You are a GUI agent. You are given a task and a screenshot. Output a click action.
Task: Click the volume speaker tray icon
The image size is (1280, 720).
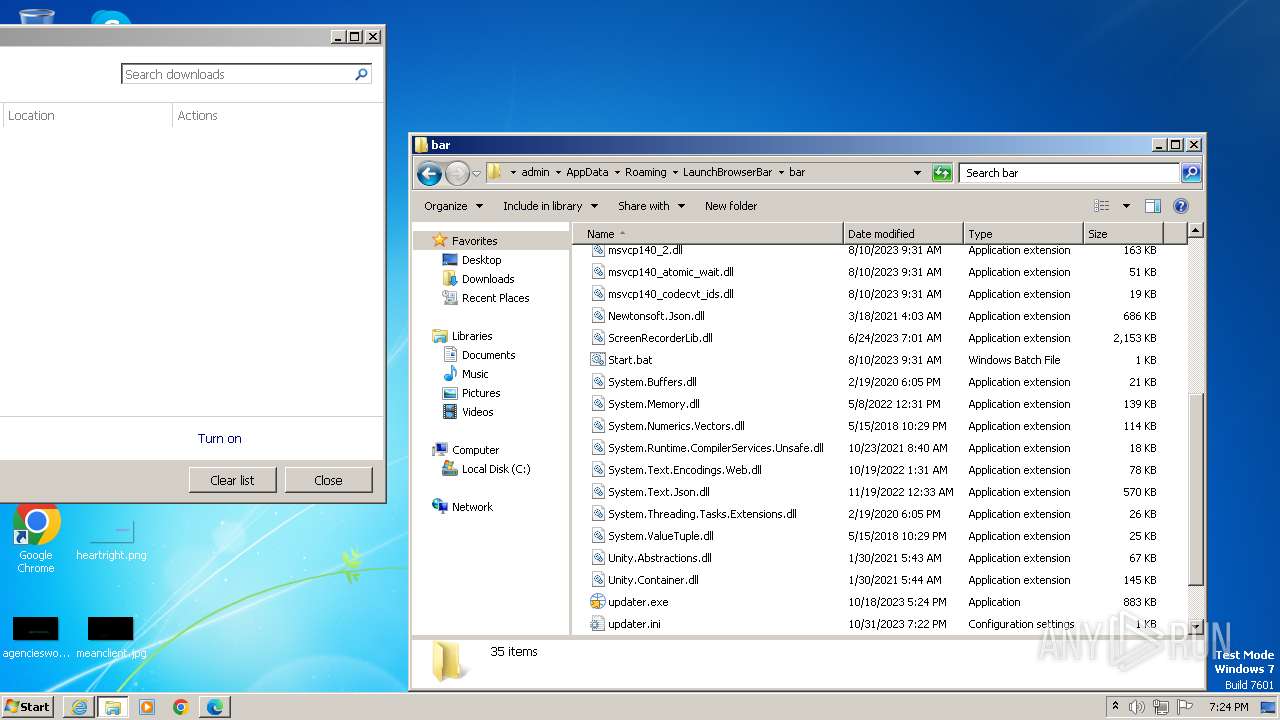[x=1137, y=707]
